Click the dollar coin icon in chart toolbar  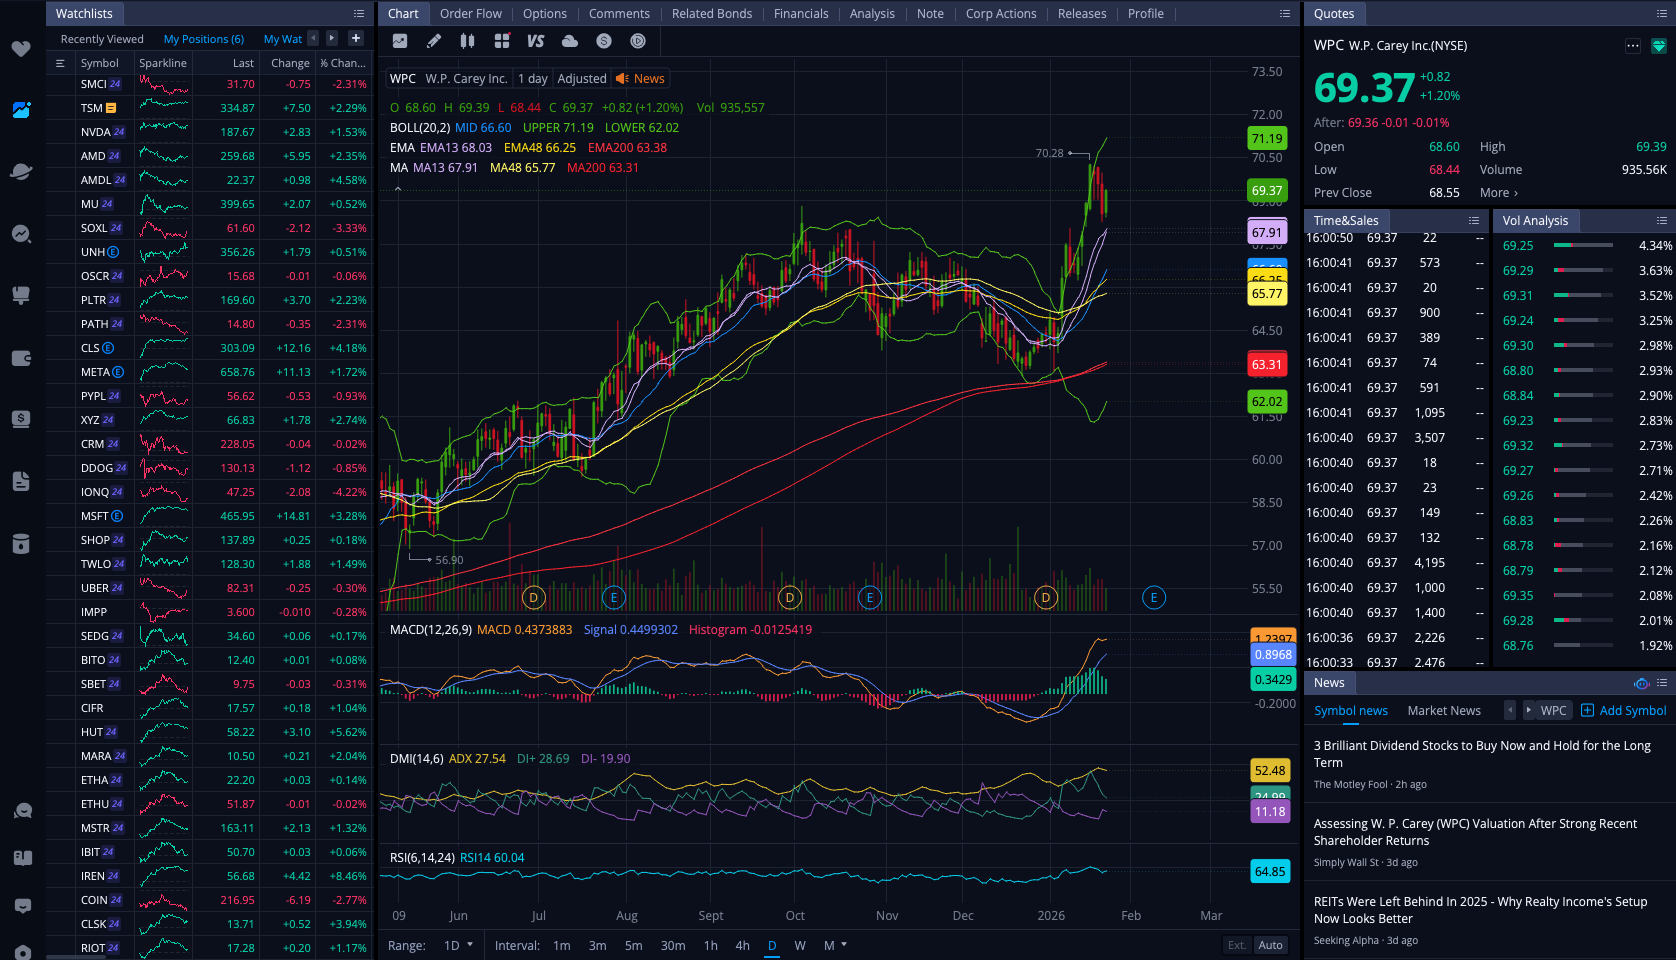coord(604,41)
